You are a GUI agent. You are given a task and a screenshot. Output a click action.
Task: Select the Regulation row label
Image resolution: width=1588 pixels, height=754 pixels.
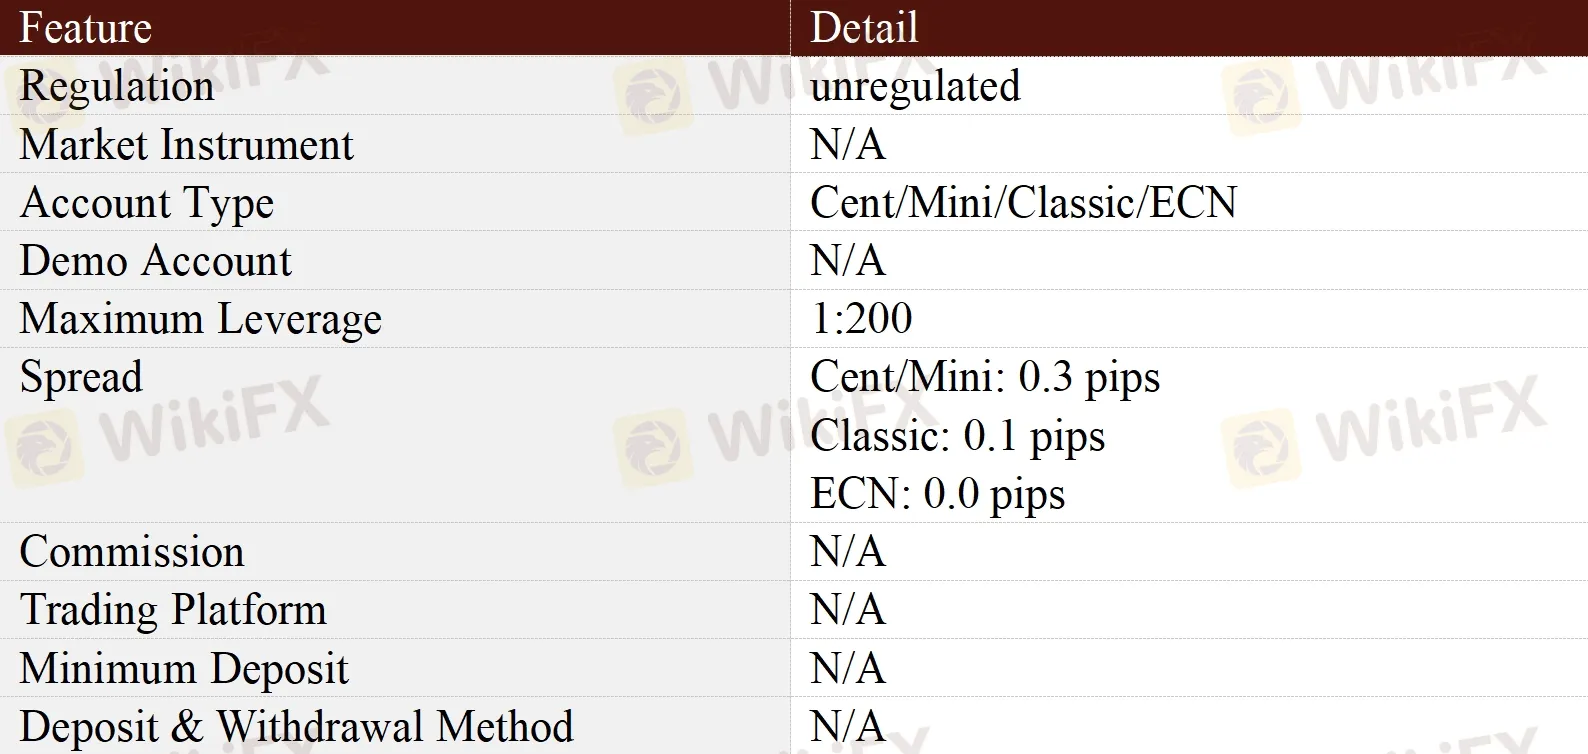pyautogui.click(x=117, y=87)
